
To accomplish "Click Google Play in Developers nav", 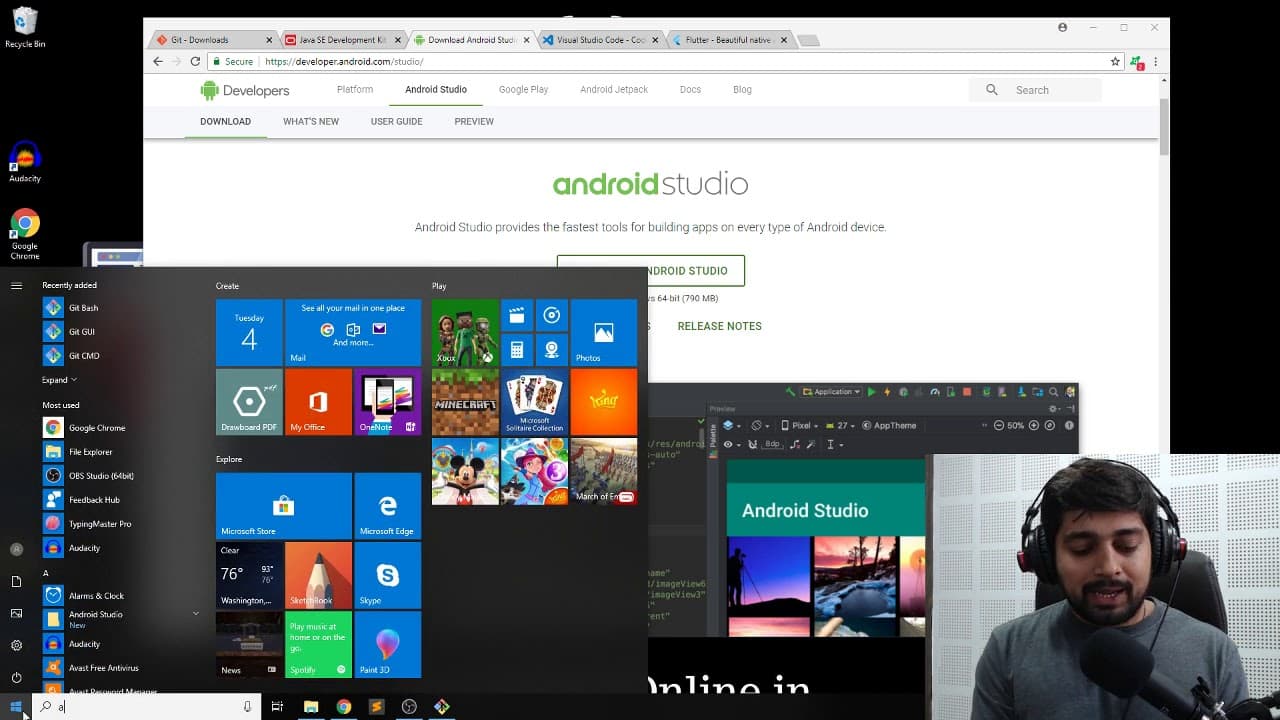I will (523, 89).
